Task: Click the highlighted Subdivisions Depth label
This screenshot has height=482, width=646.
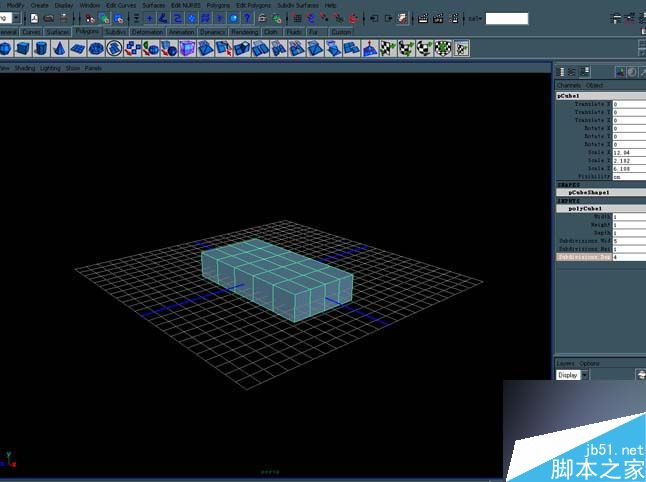Action: (584, 257)
